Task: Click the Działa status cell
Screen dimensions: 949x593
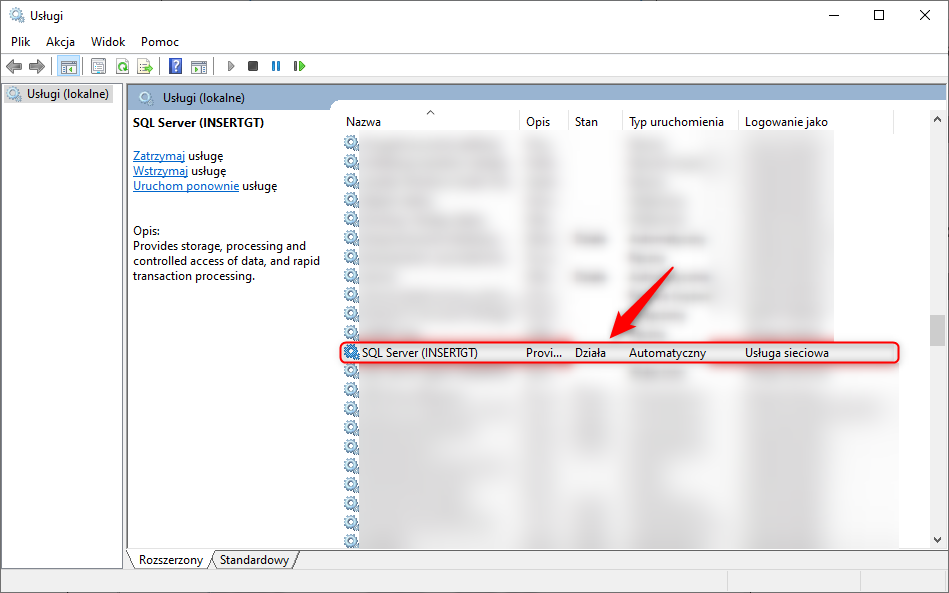Action: (x=590, y=353)
